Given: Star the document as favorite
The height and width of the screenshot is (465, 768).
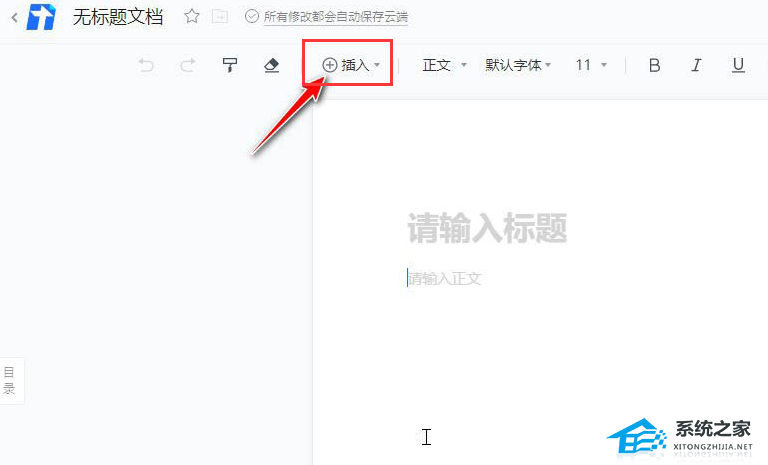Looking at the screenshot, I should point(192,17).
